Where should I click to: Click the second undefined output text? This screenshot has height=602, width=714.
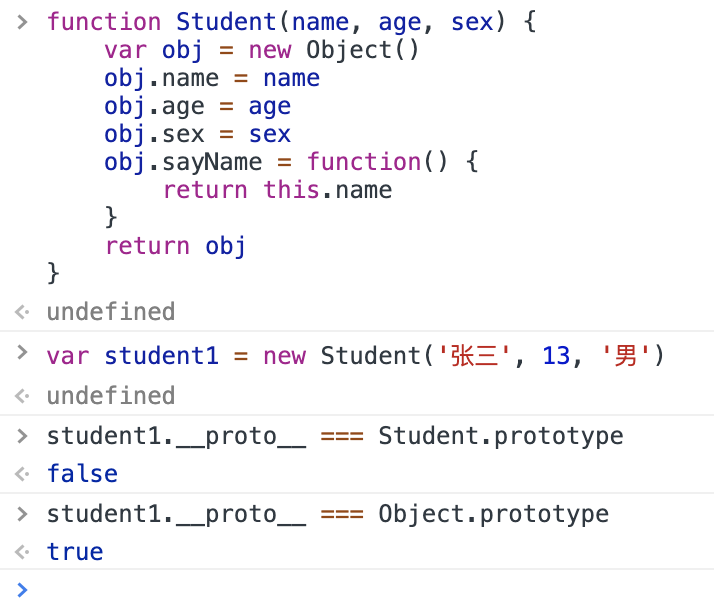pyautogui.click(x=111, y=396)
